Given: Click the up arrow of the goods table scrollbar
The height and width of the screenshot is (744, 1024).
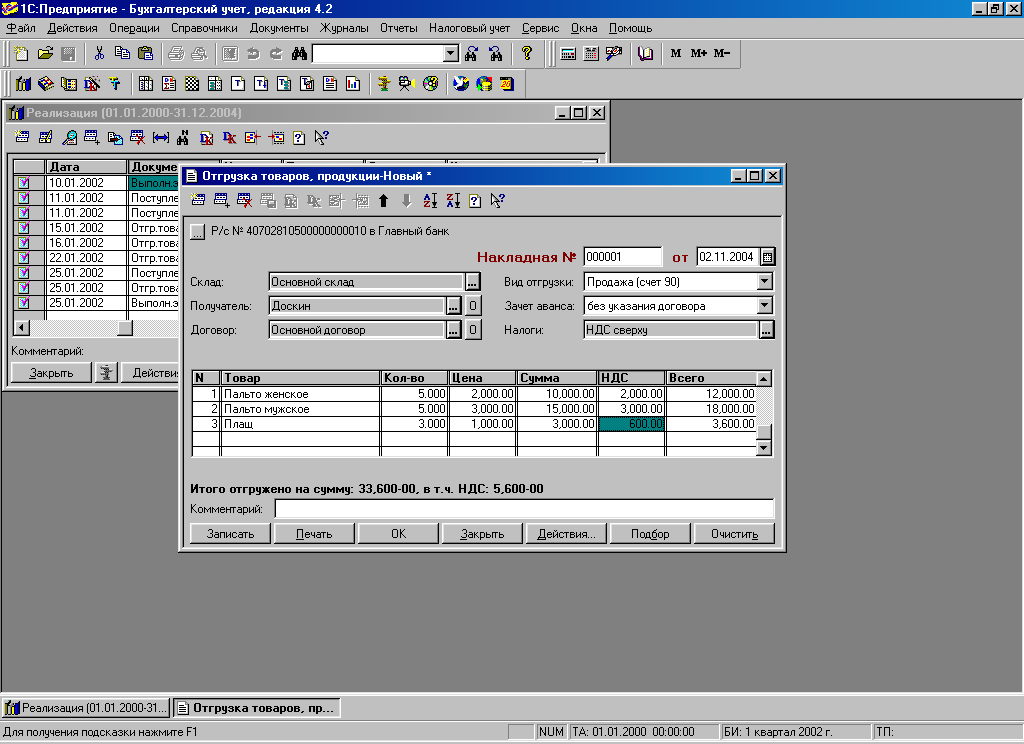Looking at the screenshot, I should click(x=763, y=379).
